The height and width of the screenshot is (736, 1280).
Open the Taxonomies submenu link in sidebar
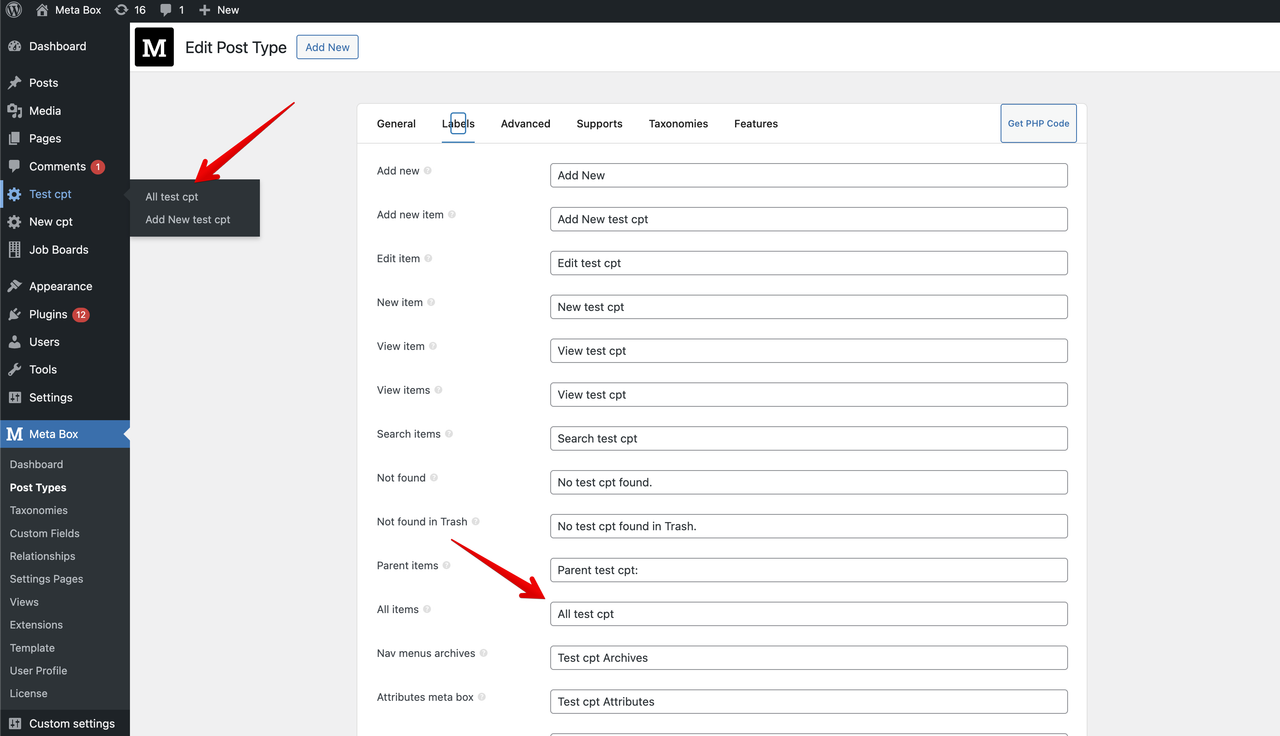pos(39,511)
